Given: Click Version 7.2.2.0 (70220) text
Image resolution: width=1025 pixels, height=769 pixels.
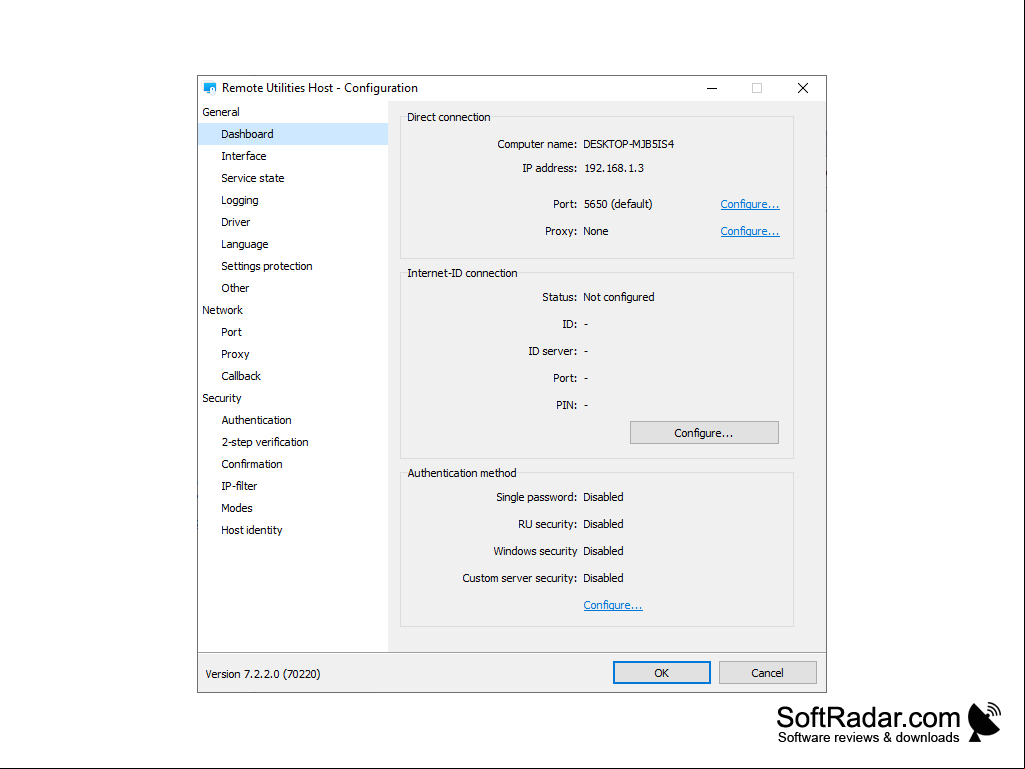Looking at the screenshot, I should tap(263, 674).
